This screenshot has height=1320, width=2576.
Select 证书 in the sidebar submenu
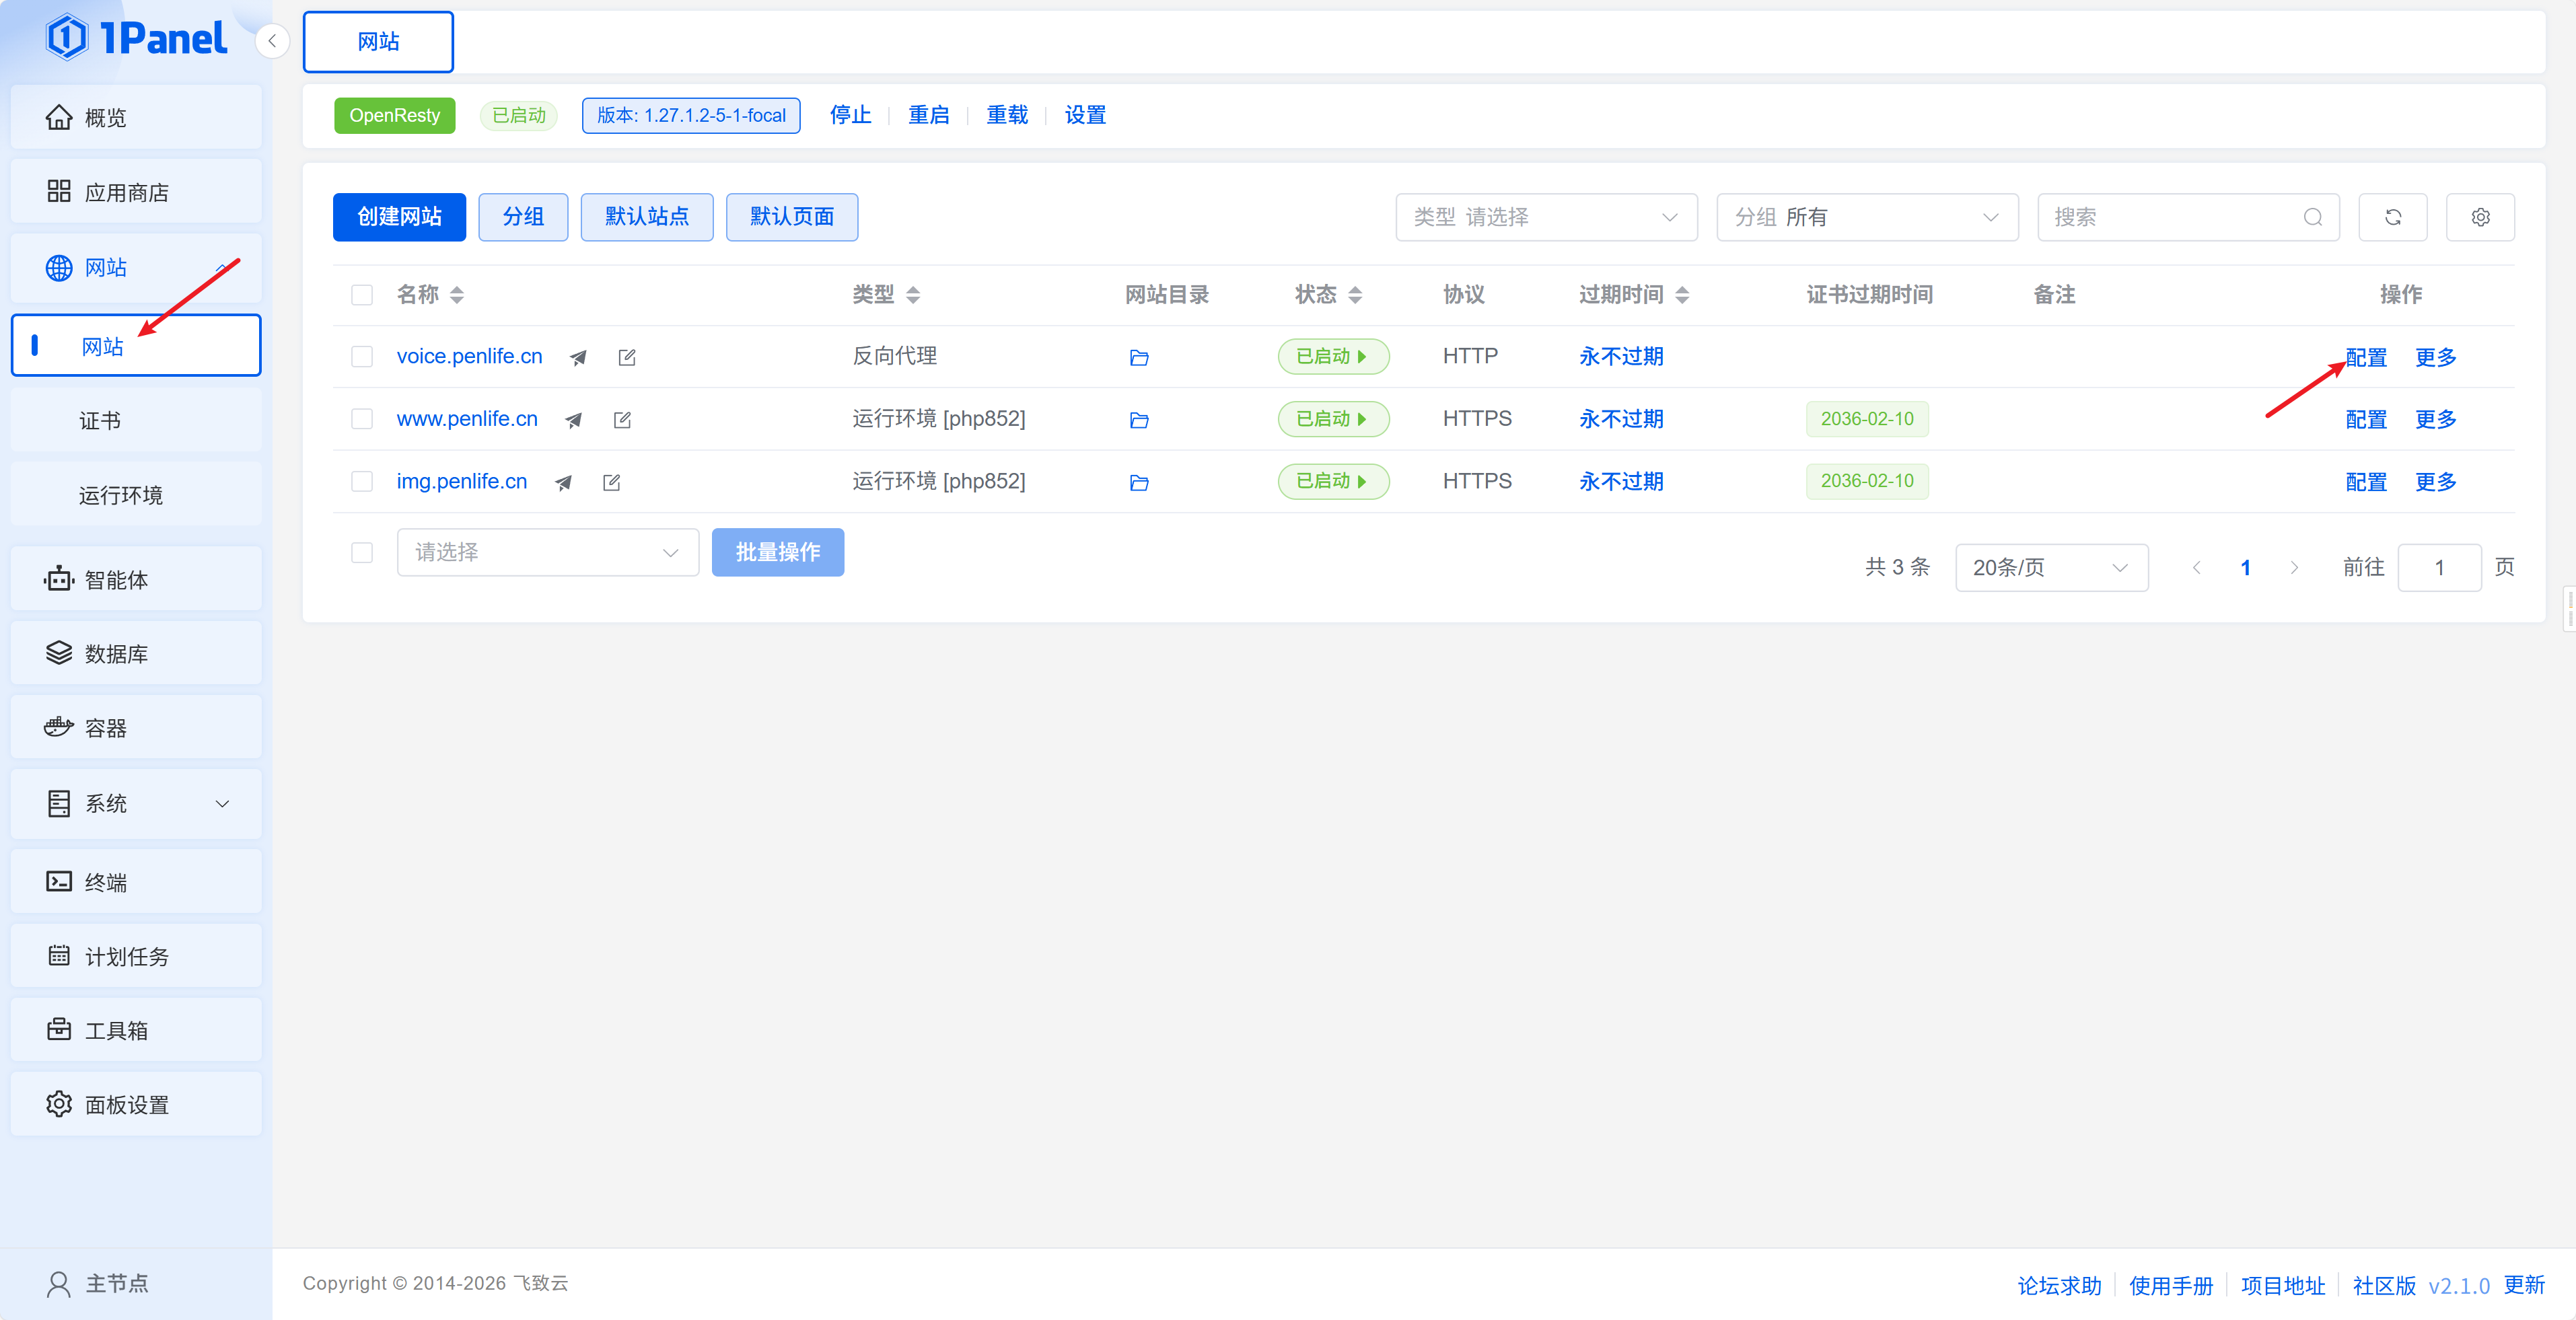click(100, 421)
